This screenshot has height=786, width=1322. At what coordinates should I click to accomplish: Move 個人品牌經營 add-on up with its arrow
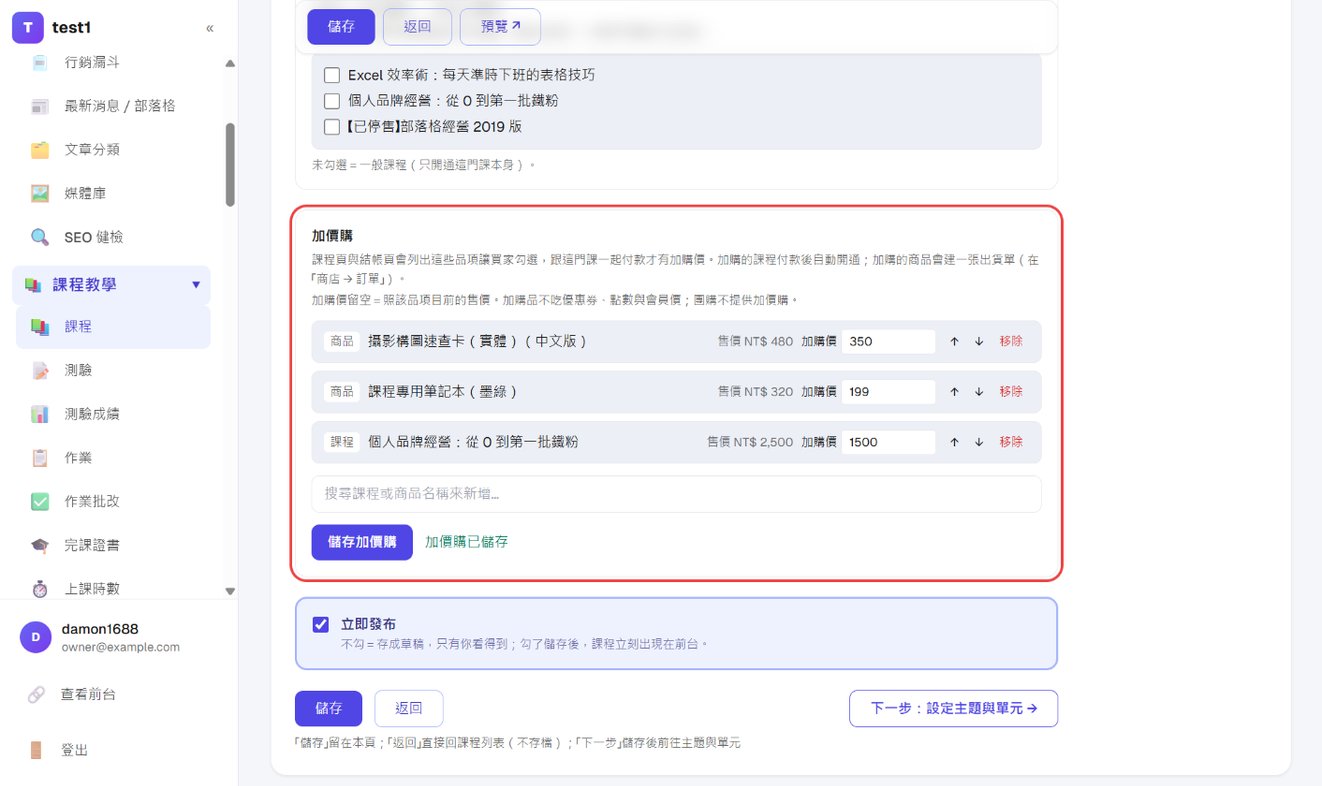point(955,442)
